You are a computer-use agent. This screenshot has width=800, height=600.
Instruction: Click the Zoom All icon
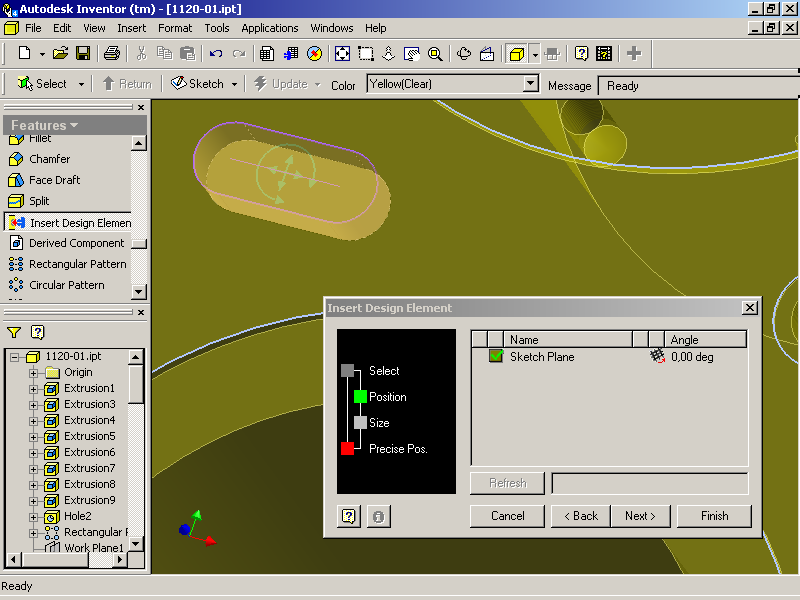click(x=342, y=53)
